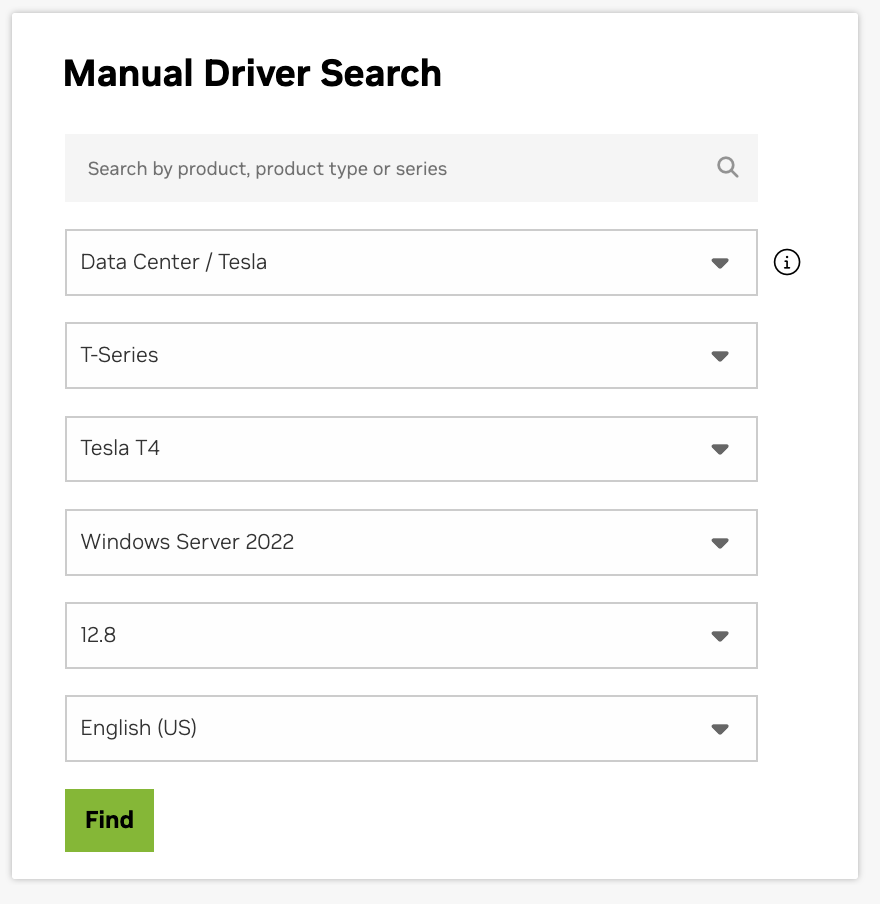Click the caret icon on the 12.8 field
880x904 pixels.
(719, 636)
